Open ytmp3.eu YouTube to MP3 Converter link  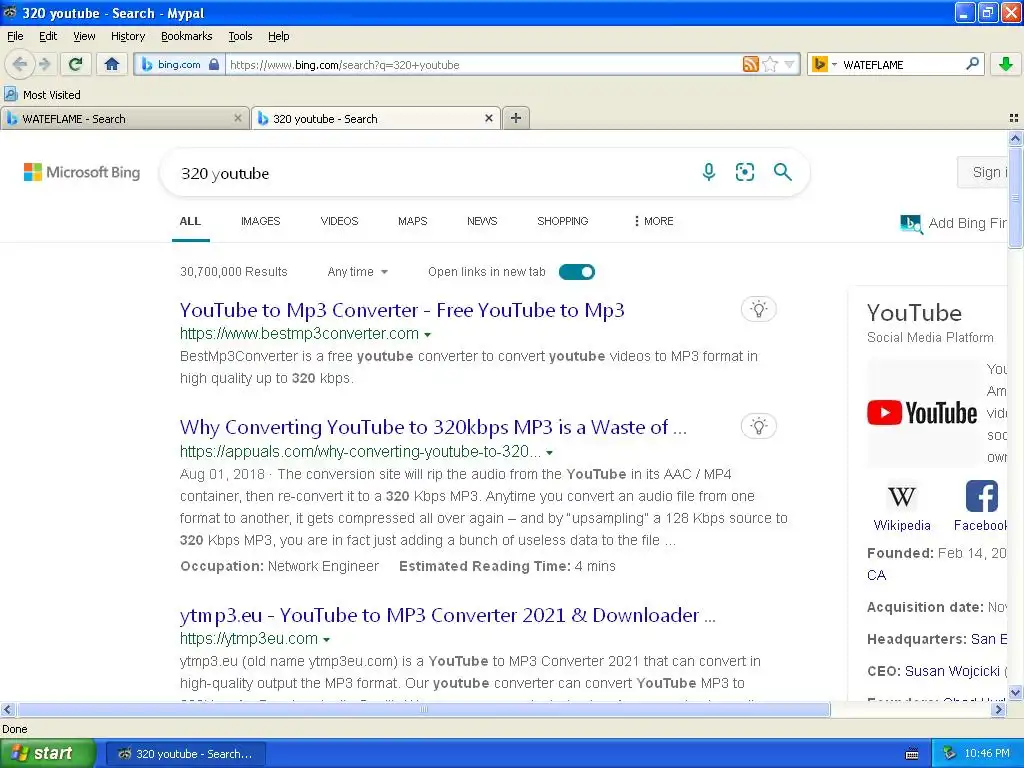click(x=447, y=615)
